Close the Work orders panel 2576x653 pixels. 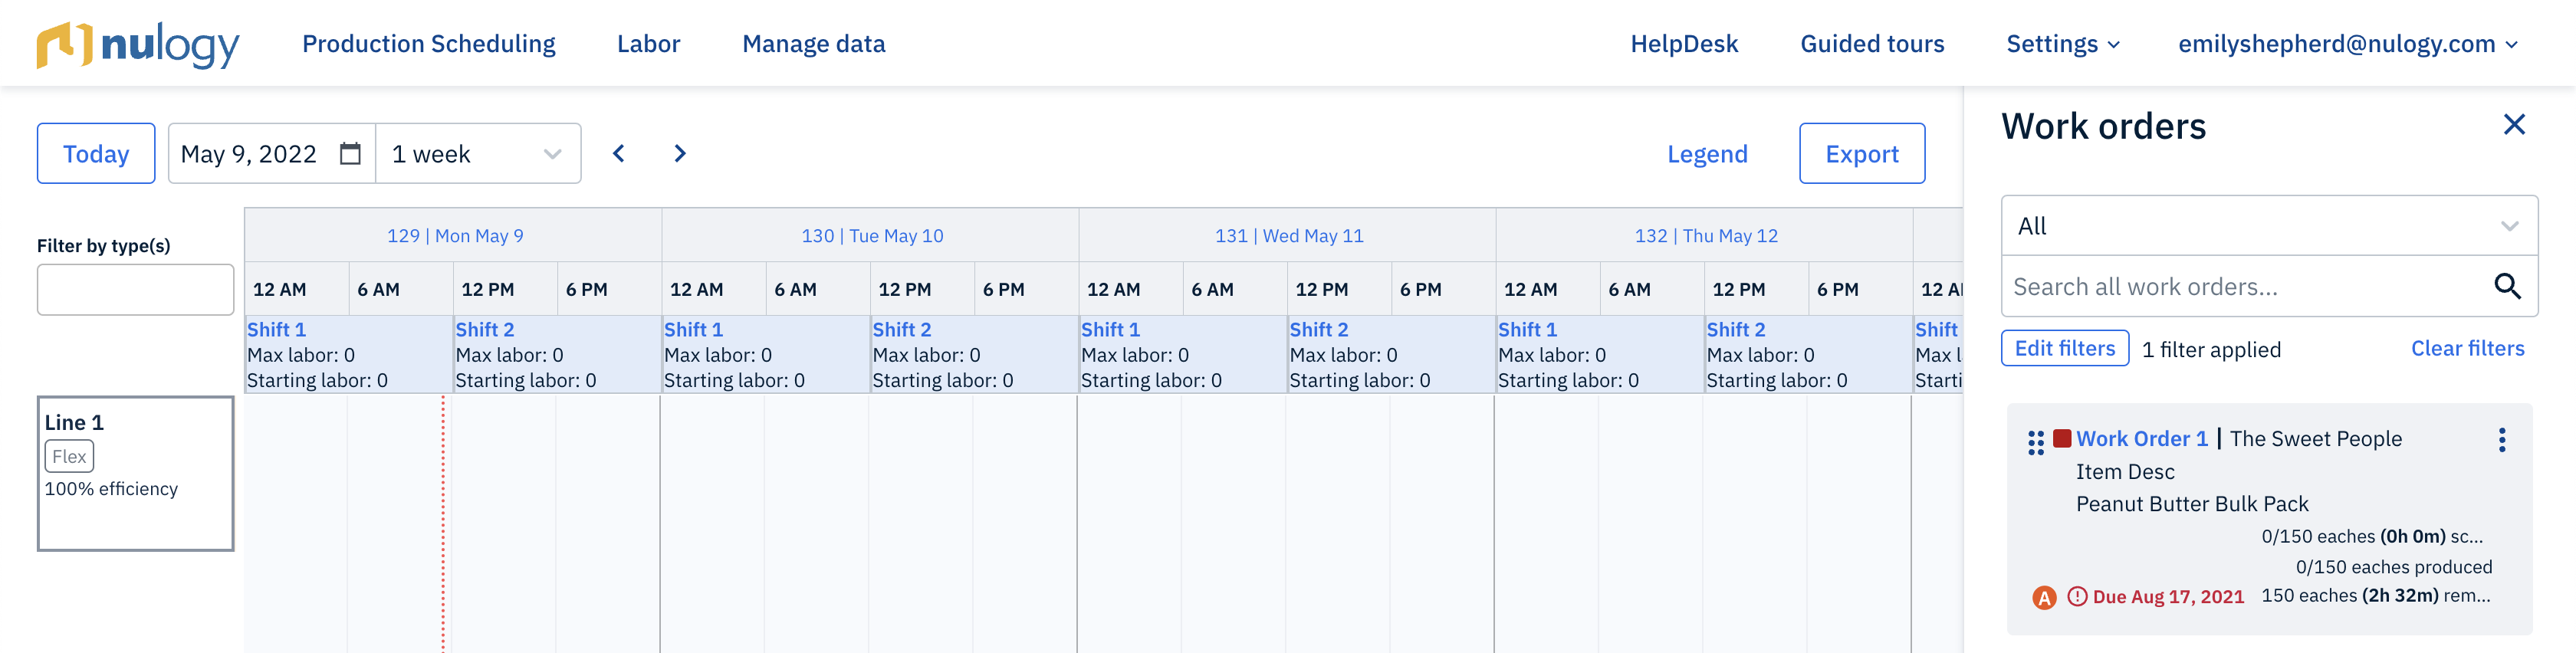(x=2514, y=124)
